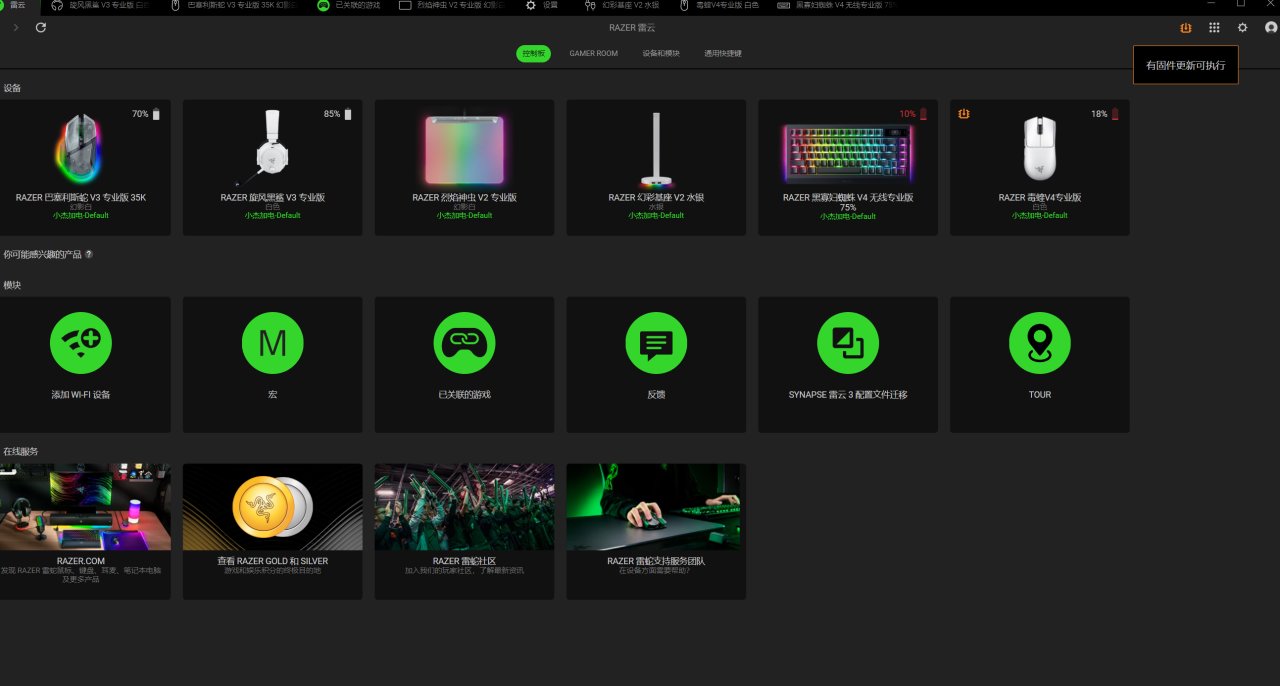The image size is (1280, 686).
Task: Click the keyboard icon on the 黑寡妇蜘蛛 V4 tab
Action: [783, 5]
